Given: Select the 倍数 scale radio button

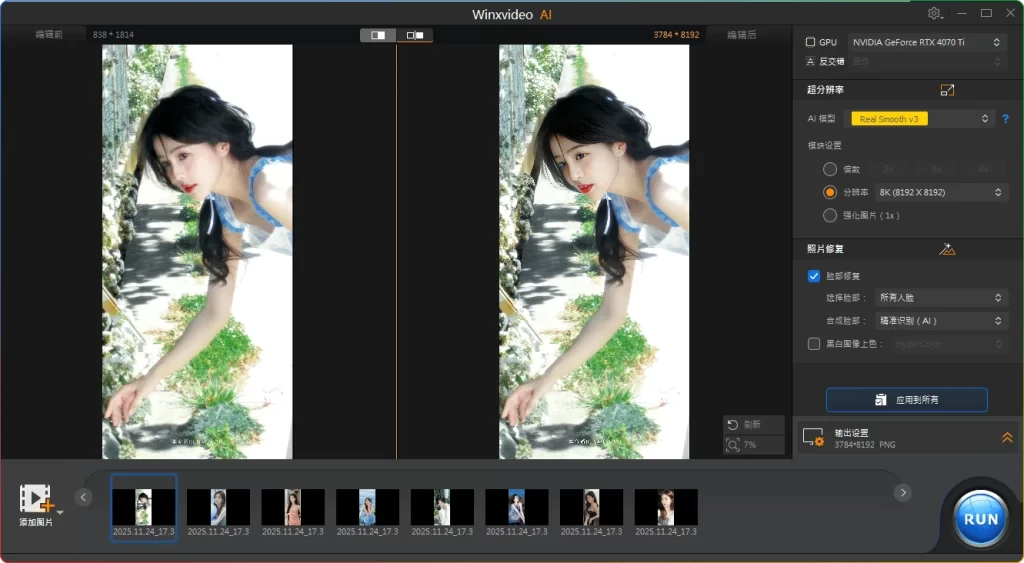Looking at the screenshot, I should pos(830,169).
